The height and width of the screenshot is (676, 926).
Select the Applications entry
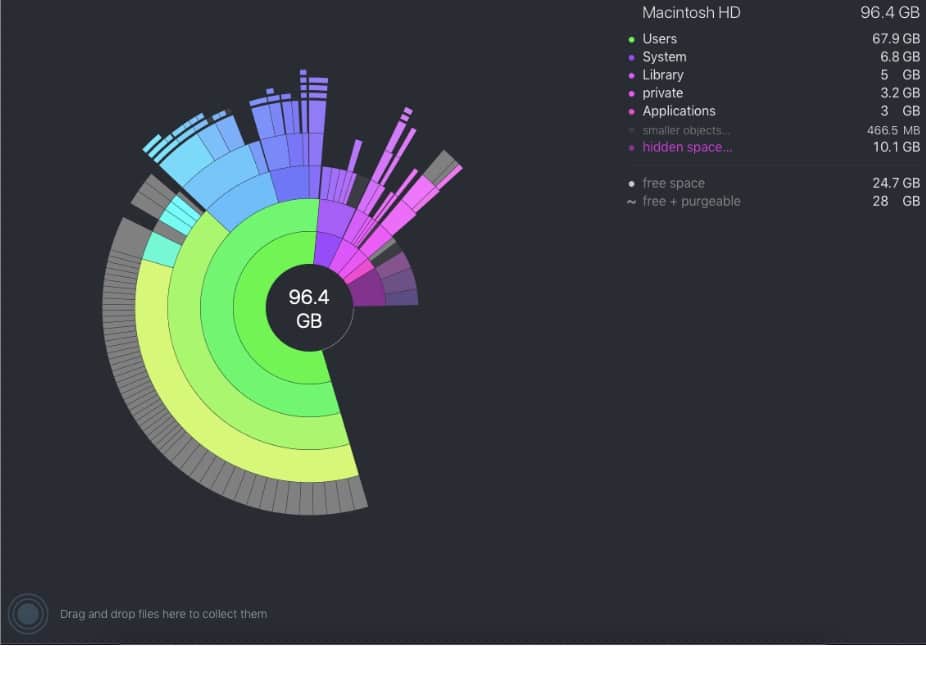(x=774, y=111)
